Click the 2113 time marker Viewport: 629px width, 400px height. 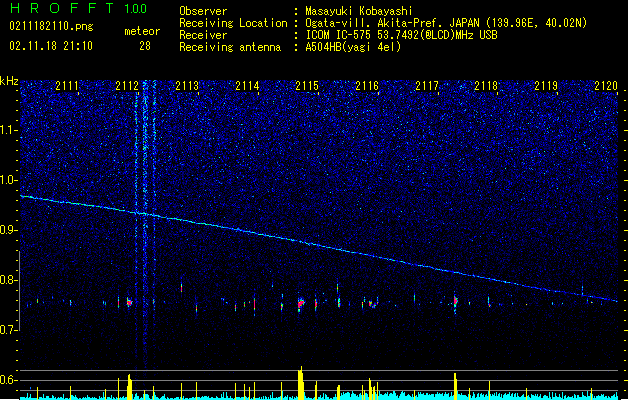point(187,85)
